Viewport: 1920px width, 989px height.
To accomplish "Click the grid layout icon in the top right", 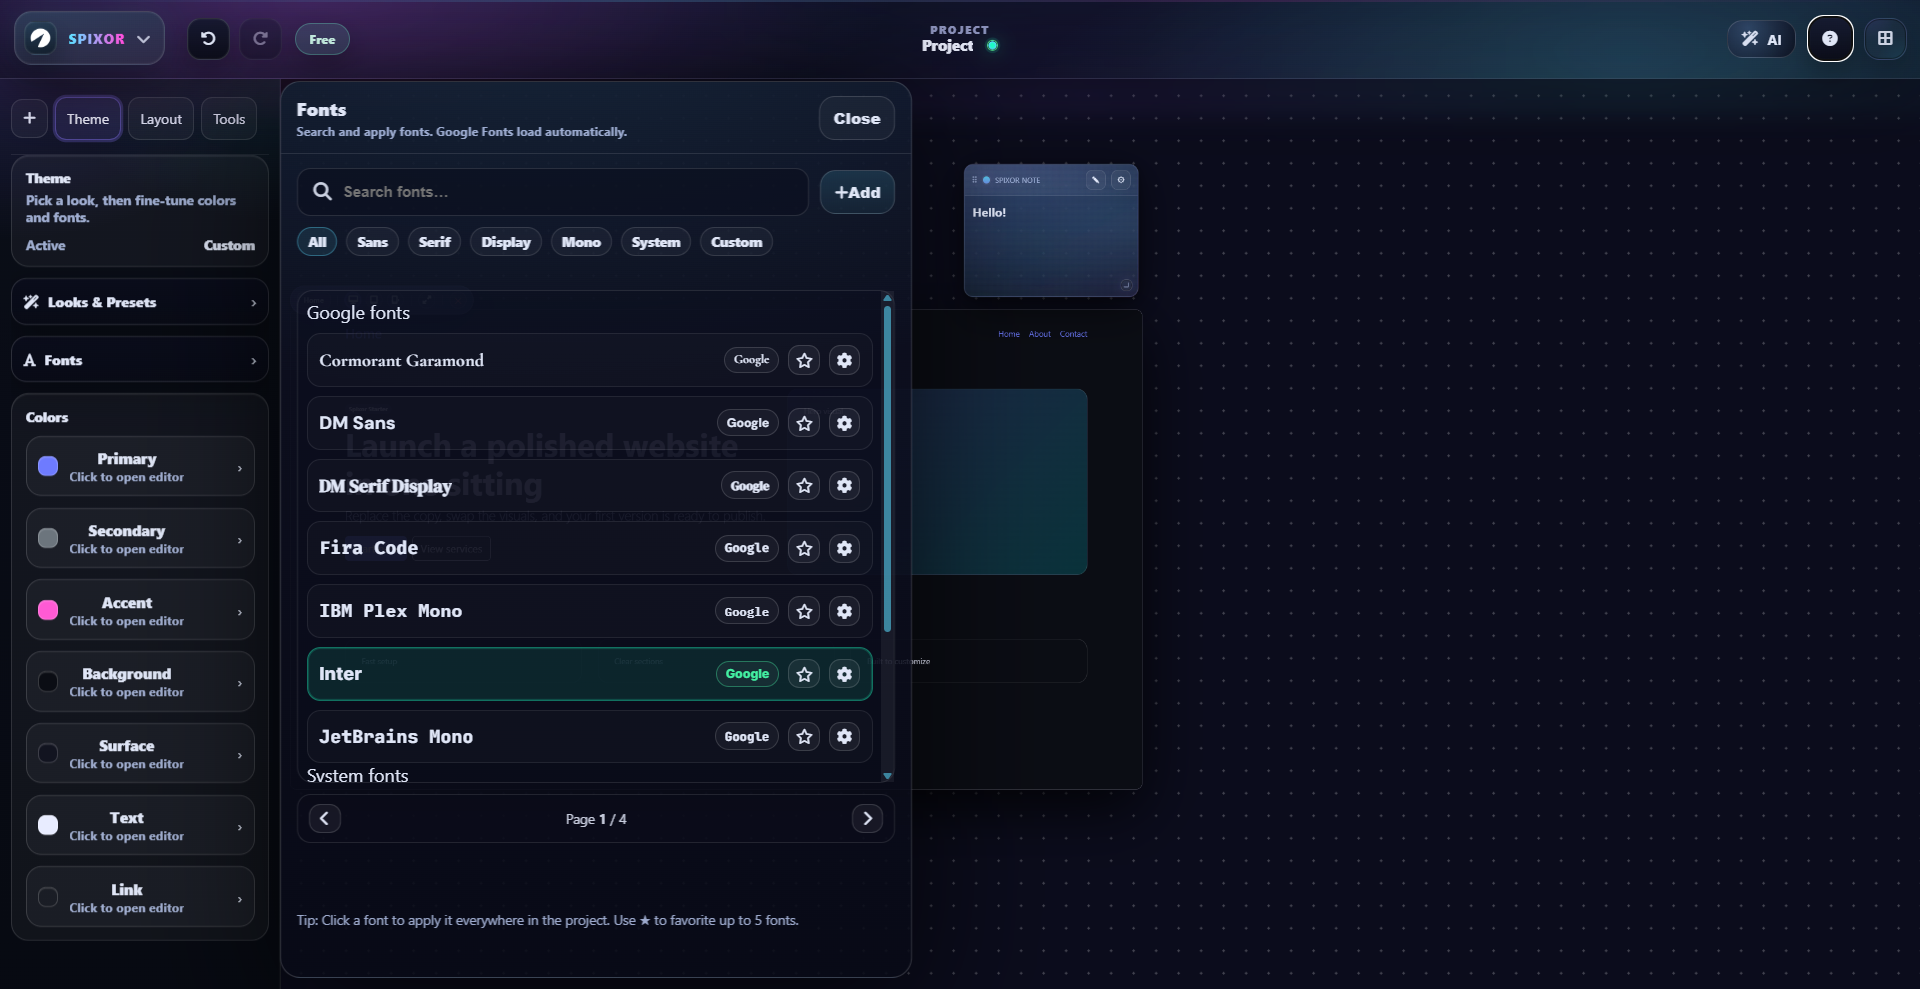I will pos(1886,38).
